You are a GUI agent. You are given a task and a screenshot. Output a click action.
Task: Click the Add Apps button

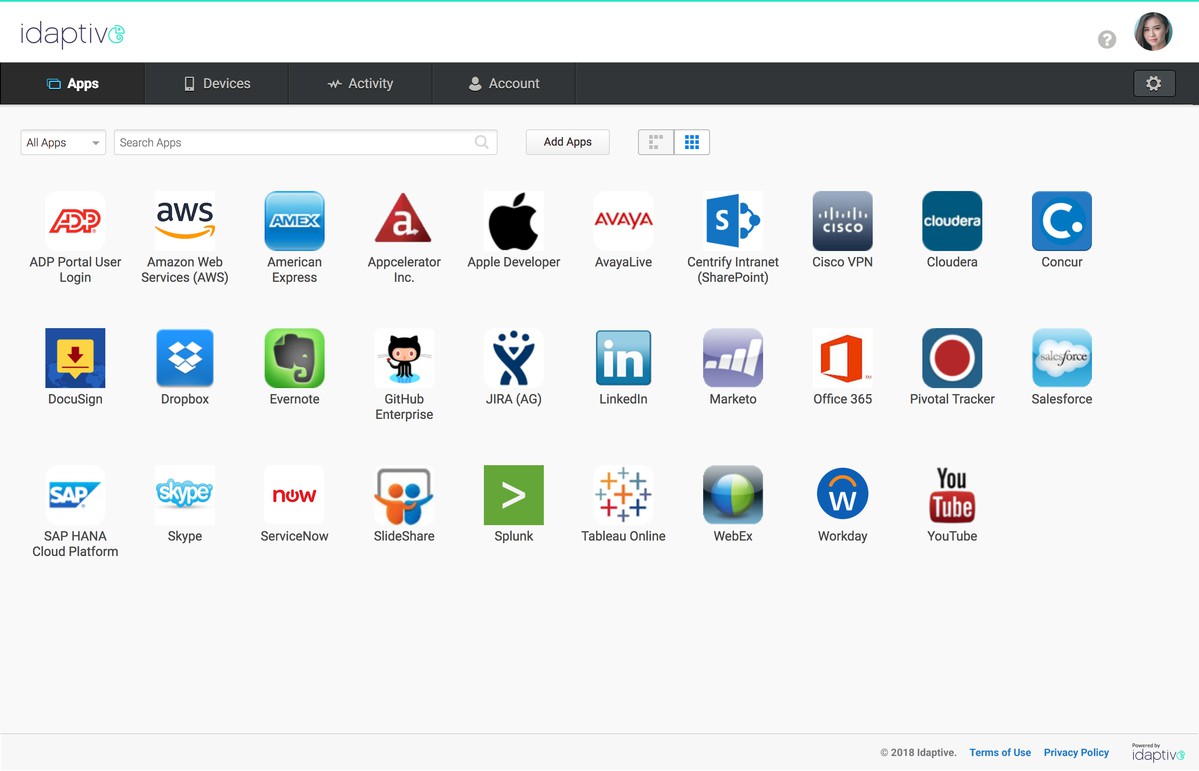[x=567, y=142]
